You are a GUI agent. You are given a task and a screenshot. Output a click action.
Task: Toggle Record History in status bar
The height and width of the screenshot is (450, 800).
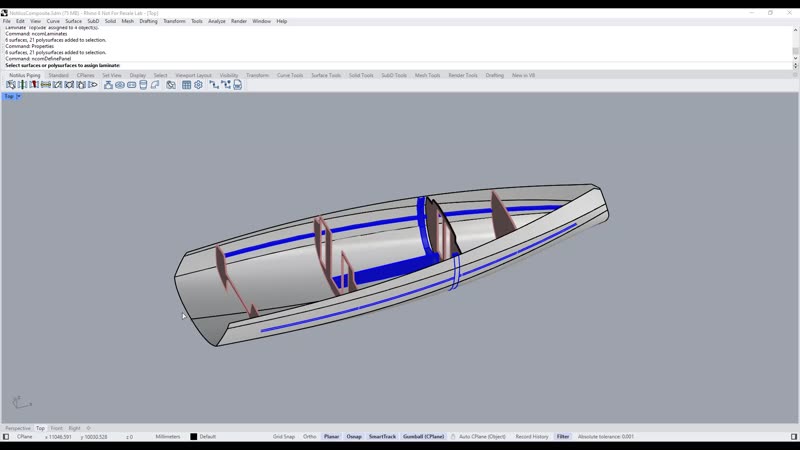(x=532, y=437)
